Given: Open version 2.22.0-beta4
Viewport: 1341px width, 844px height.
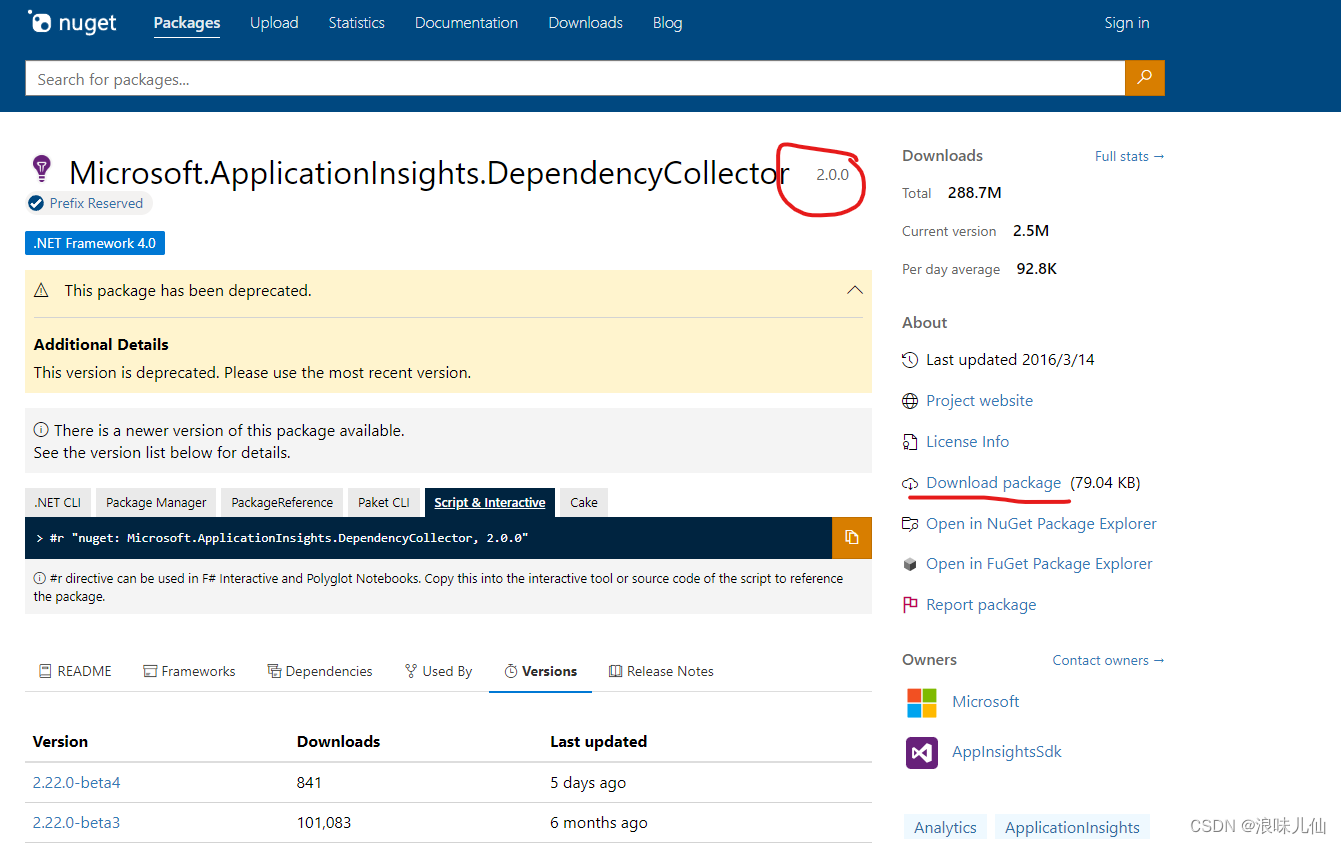Looking at the screenshot, I should coord(76,782).
